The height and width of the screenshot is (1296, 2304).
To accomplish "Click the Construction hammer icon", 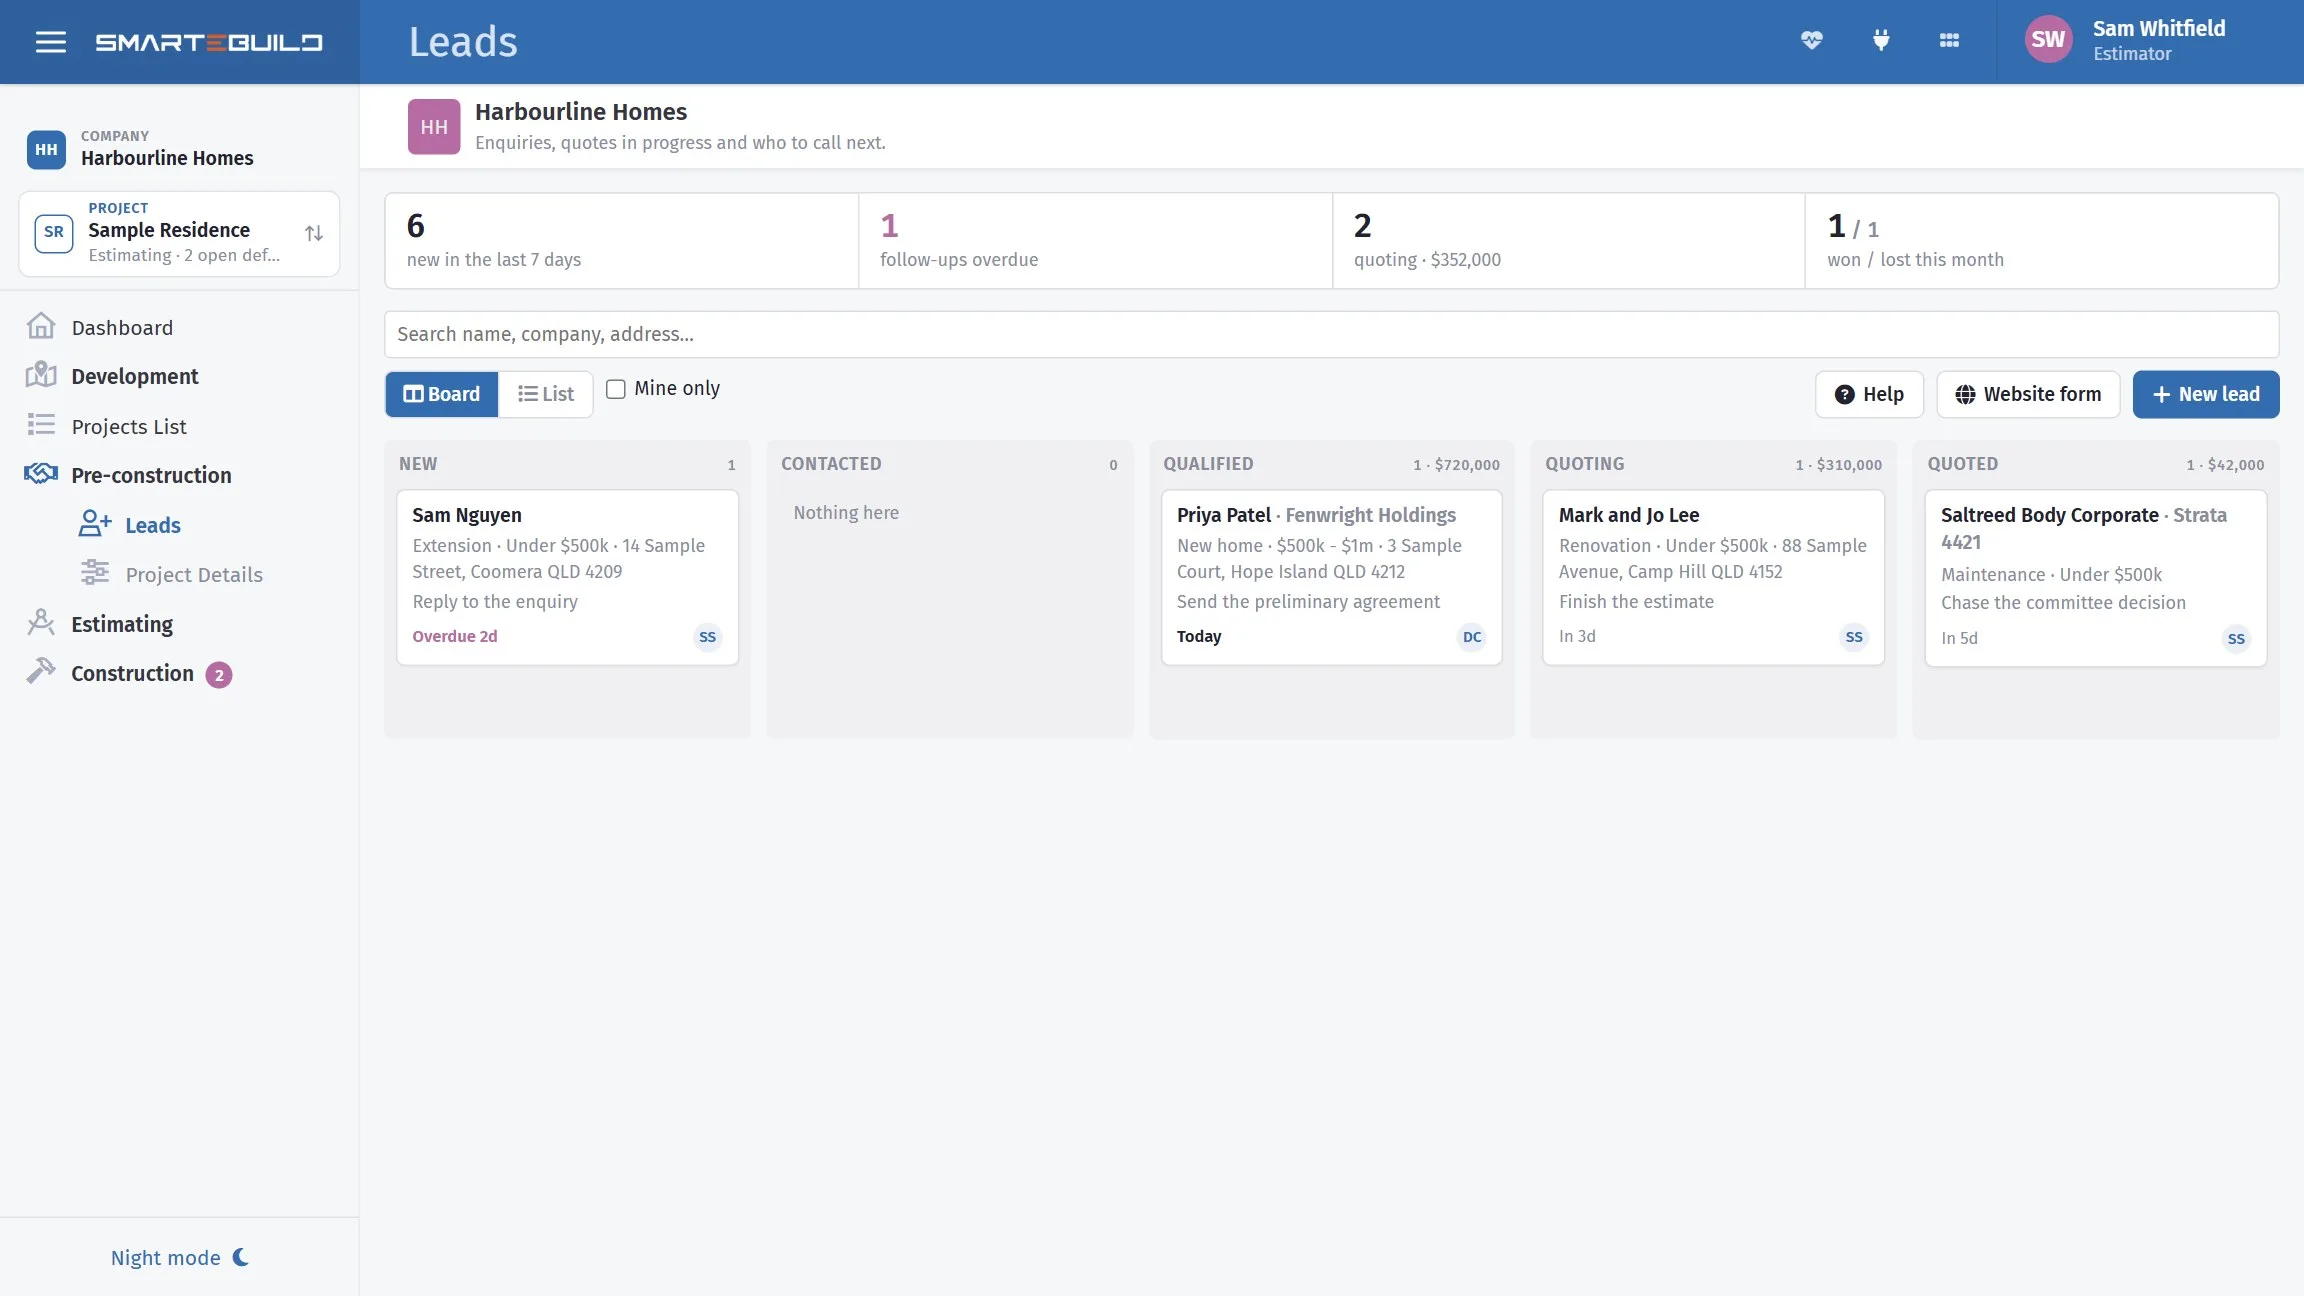I will [41, 671].
